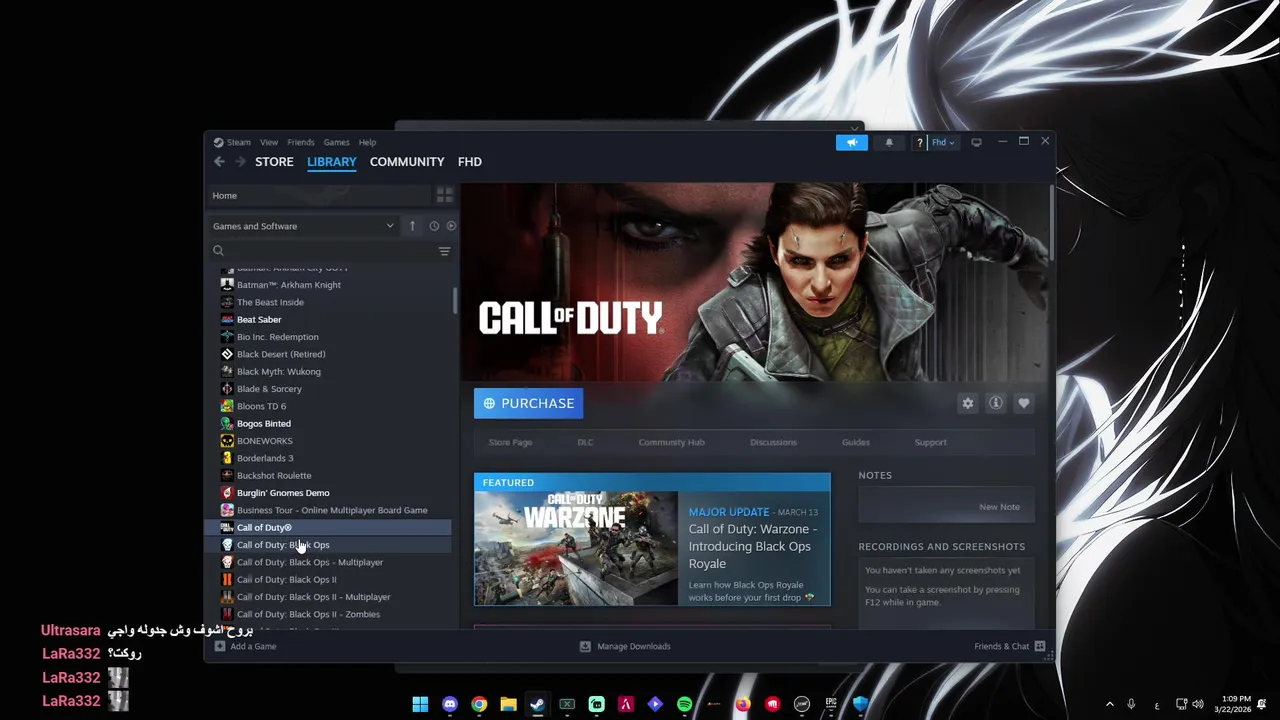Open game settings gear icon
Screen dimensions: 1280x720
967,403
